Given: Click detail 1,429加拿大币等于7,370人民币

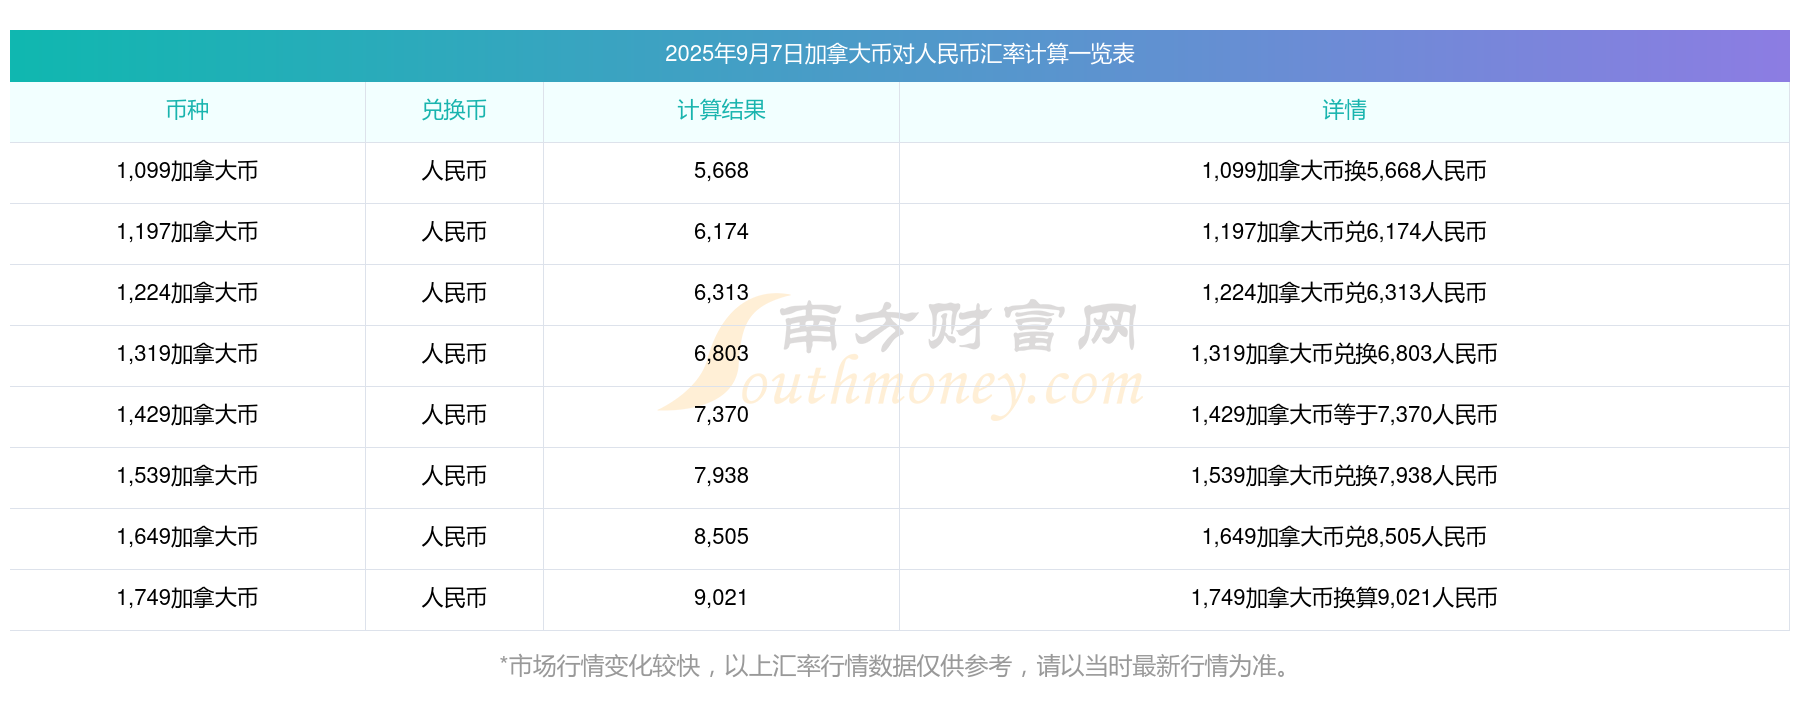Looking at the screenshot, I should [1344, 415].
